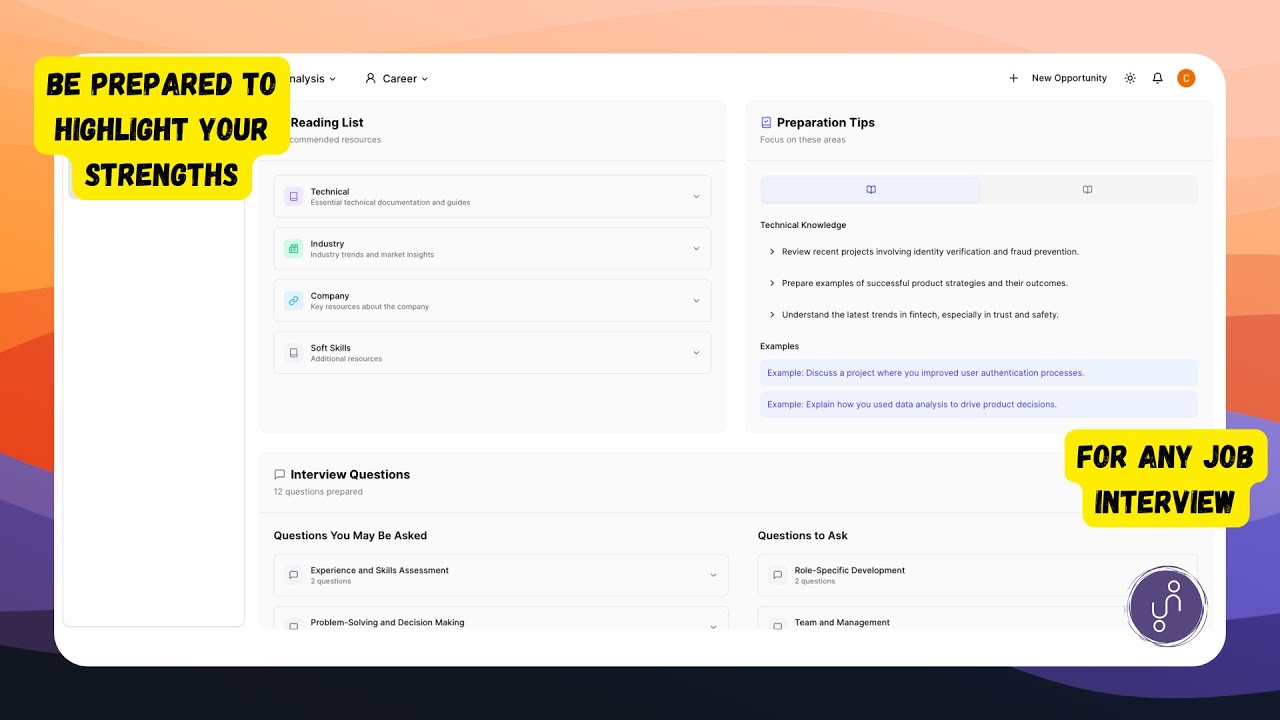Select the first Preparation Tips tab

871,190
